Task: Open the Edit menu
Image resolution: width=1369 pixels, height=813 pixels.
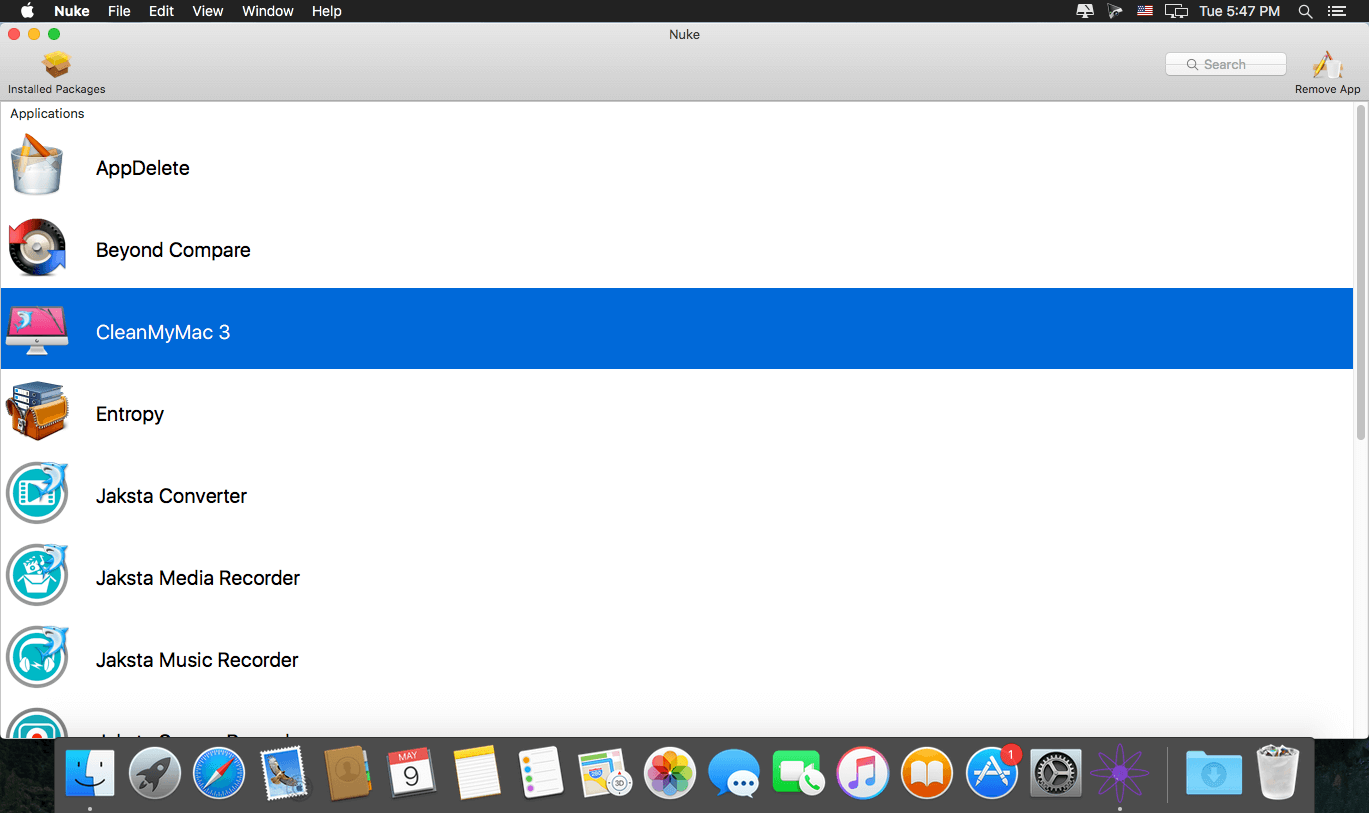Action: [161, 11]
